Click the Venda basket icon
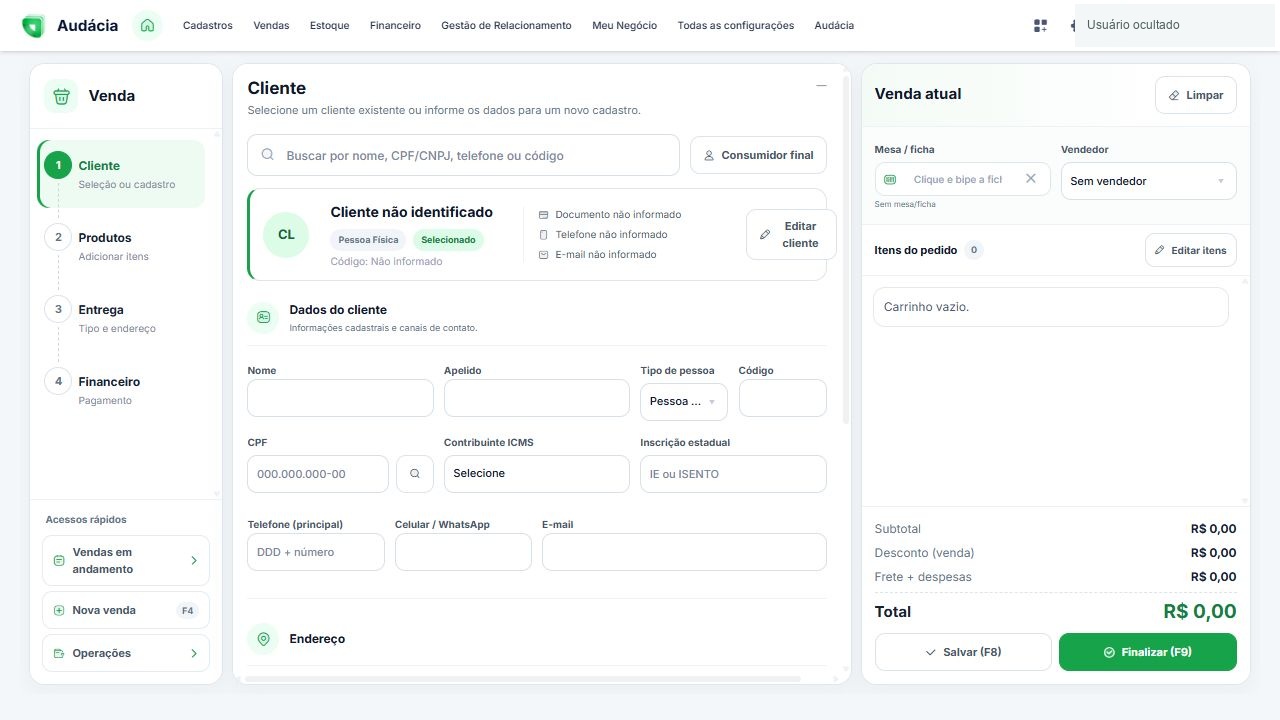The width and height of the screenshot is (1280, 720). (x=61, y=96)
